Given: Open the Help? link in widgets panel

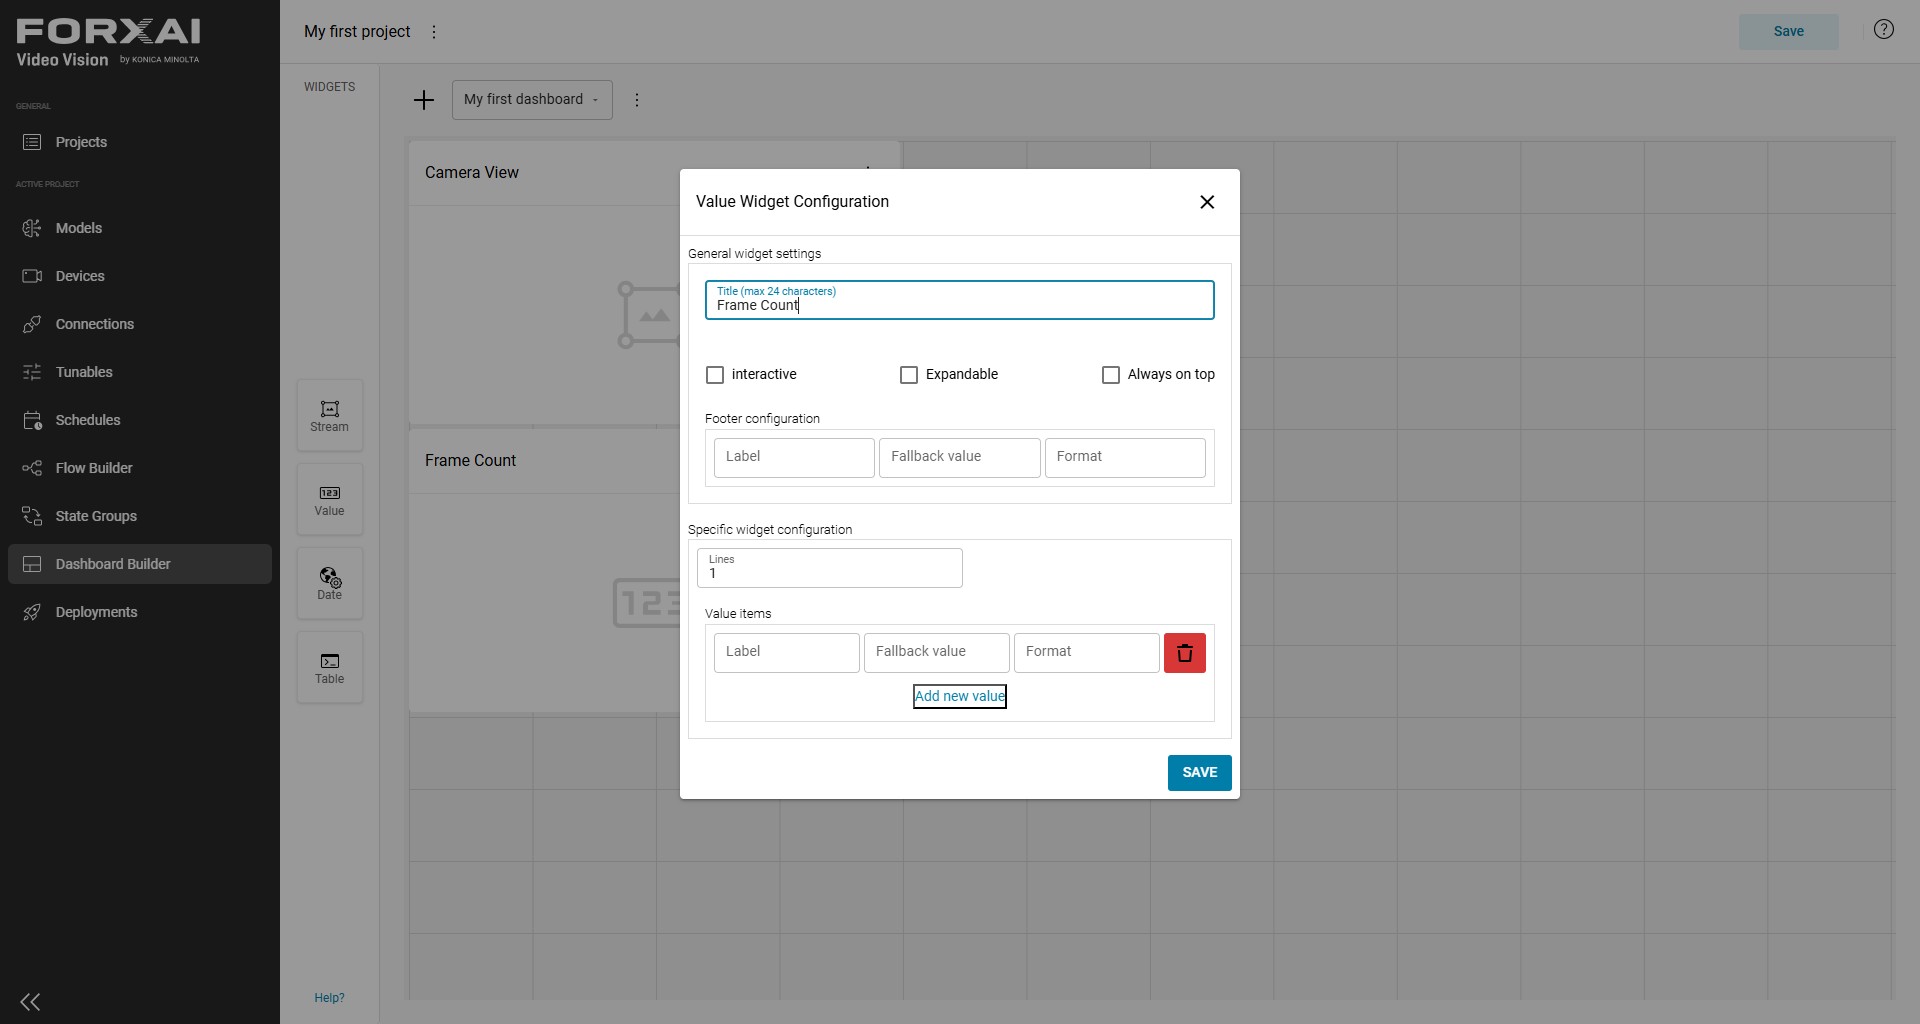Looking at the screenshot, I should [x=329, y=998].
